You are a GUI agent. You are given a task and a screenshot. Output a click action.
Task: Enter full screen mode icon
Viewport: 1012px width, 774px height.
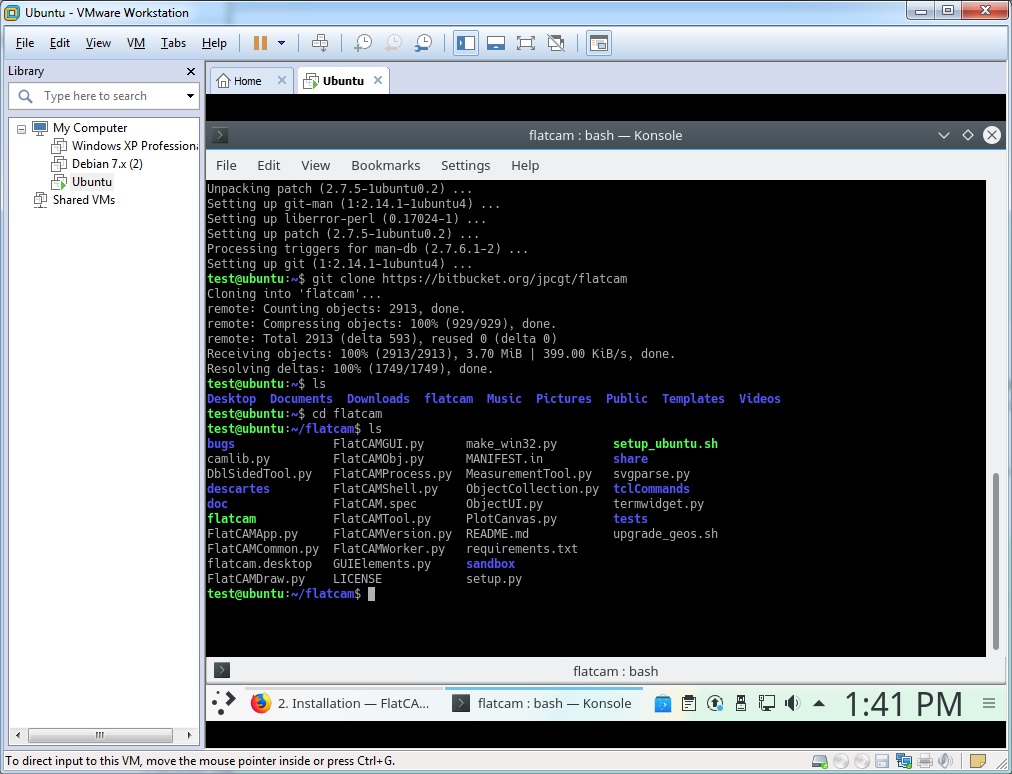[x=526, y=43]
